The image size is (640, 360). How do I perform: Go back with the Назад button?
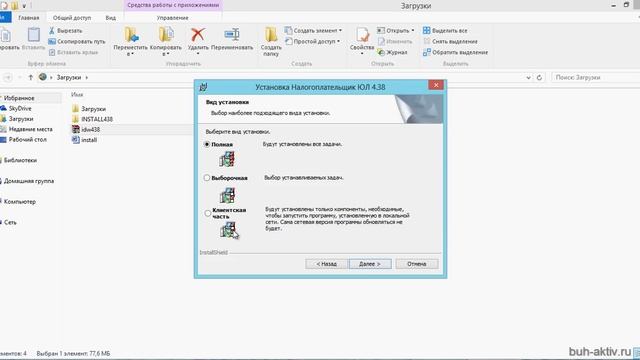click(327, 264)
